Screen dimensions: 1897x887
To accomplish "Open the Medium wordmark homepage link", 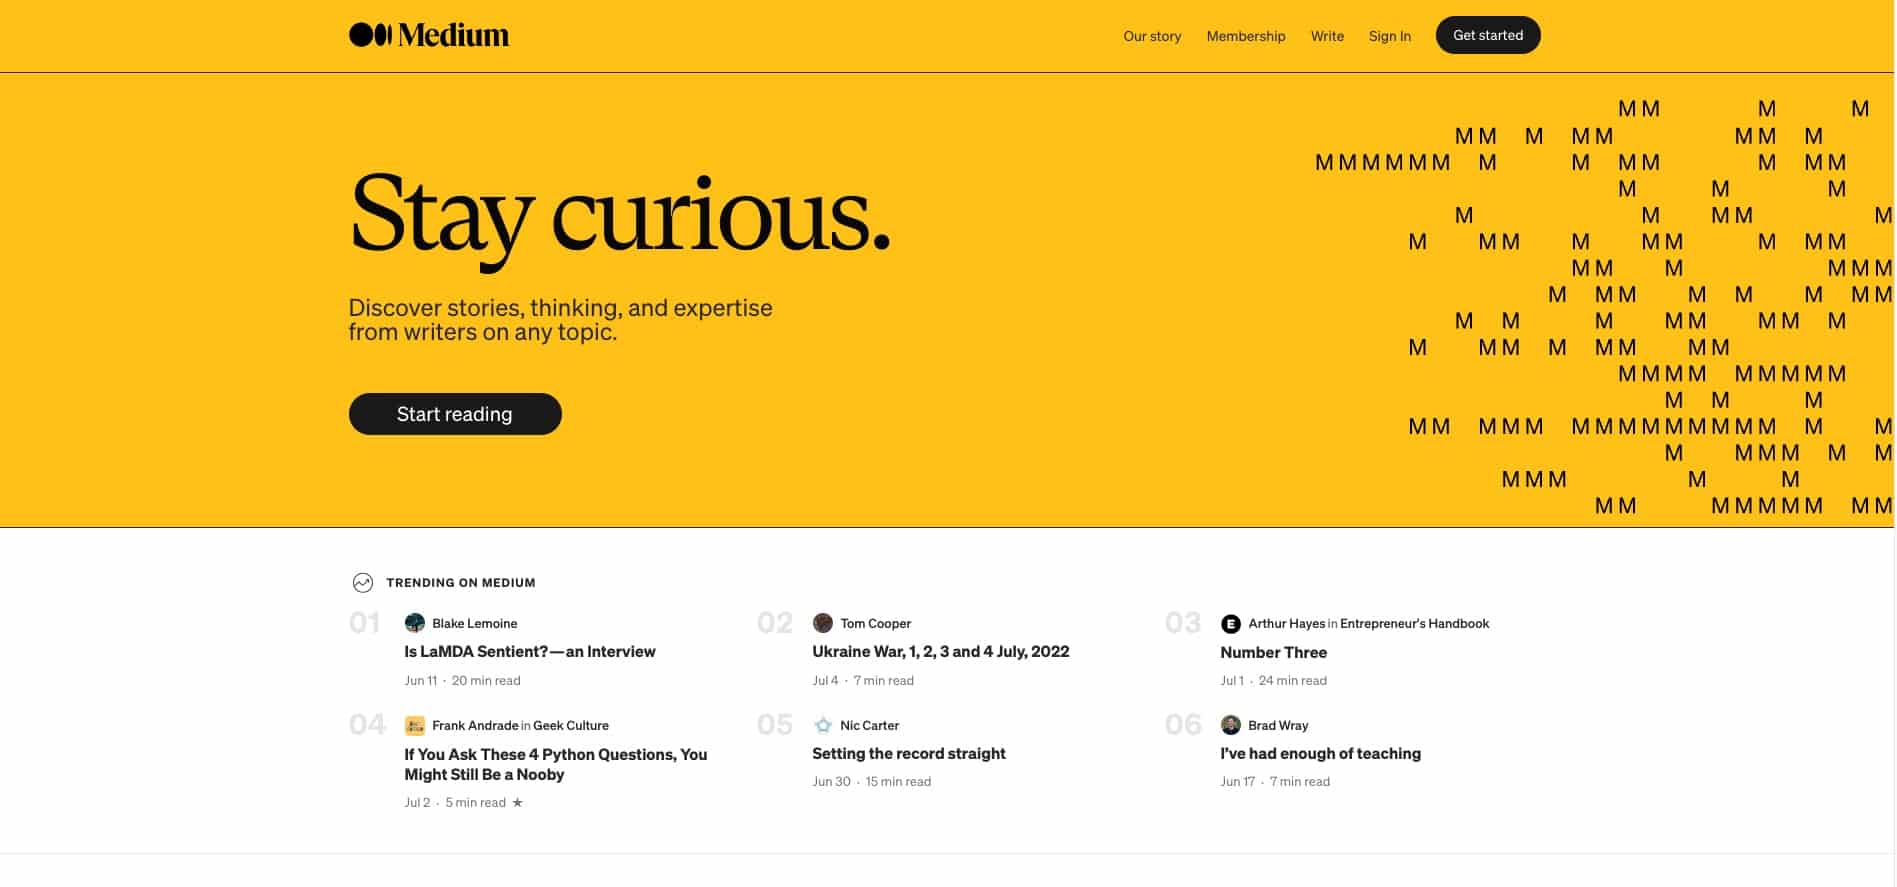I will (453, 35).
